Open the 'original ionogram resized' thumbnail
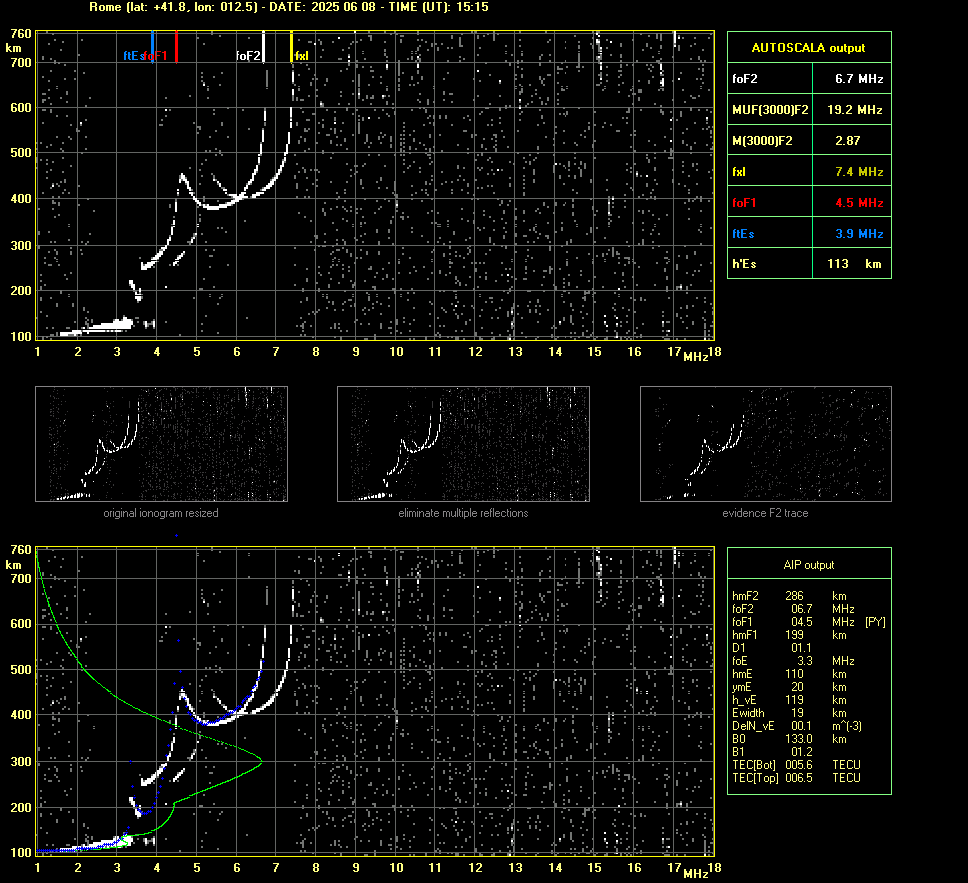968x883 pixels. [161, 444]
